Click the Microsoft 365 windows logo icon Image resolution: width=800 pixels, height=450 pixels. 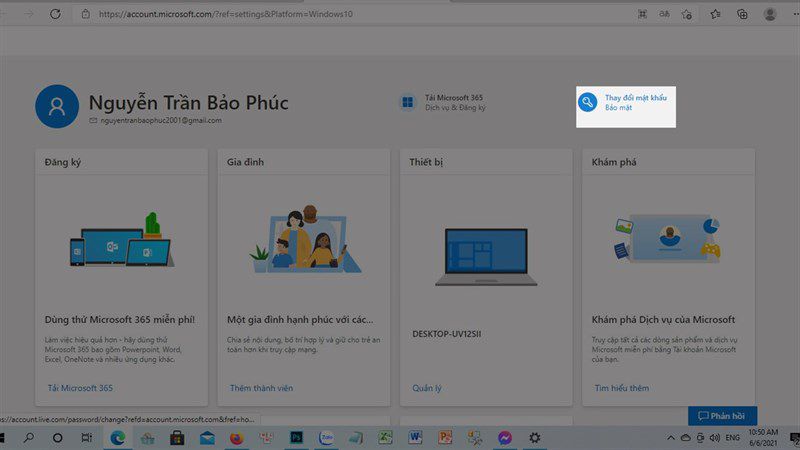[x=408, y=102]
